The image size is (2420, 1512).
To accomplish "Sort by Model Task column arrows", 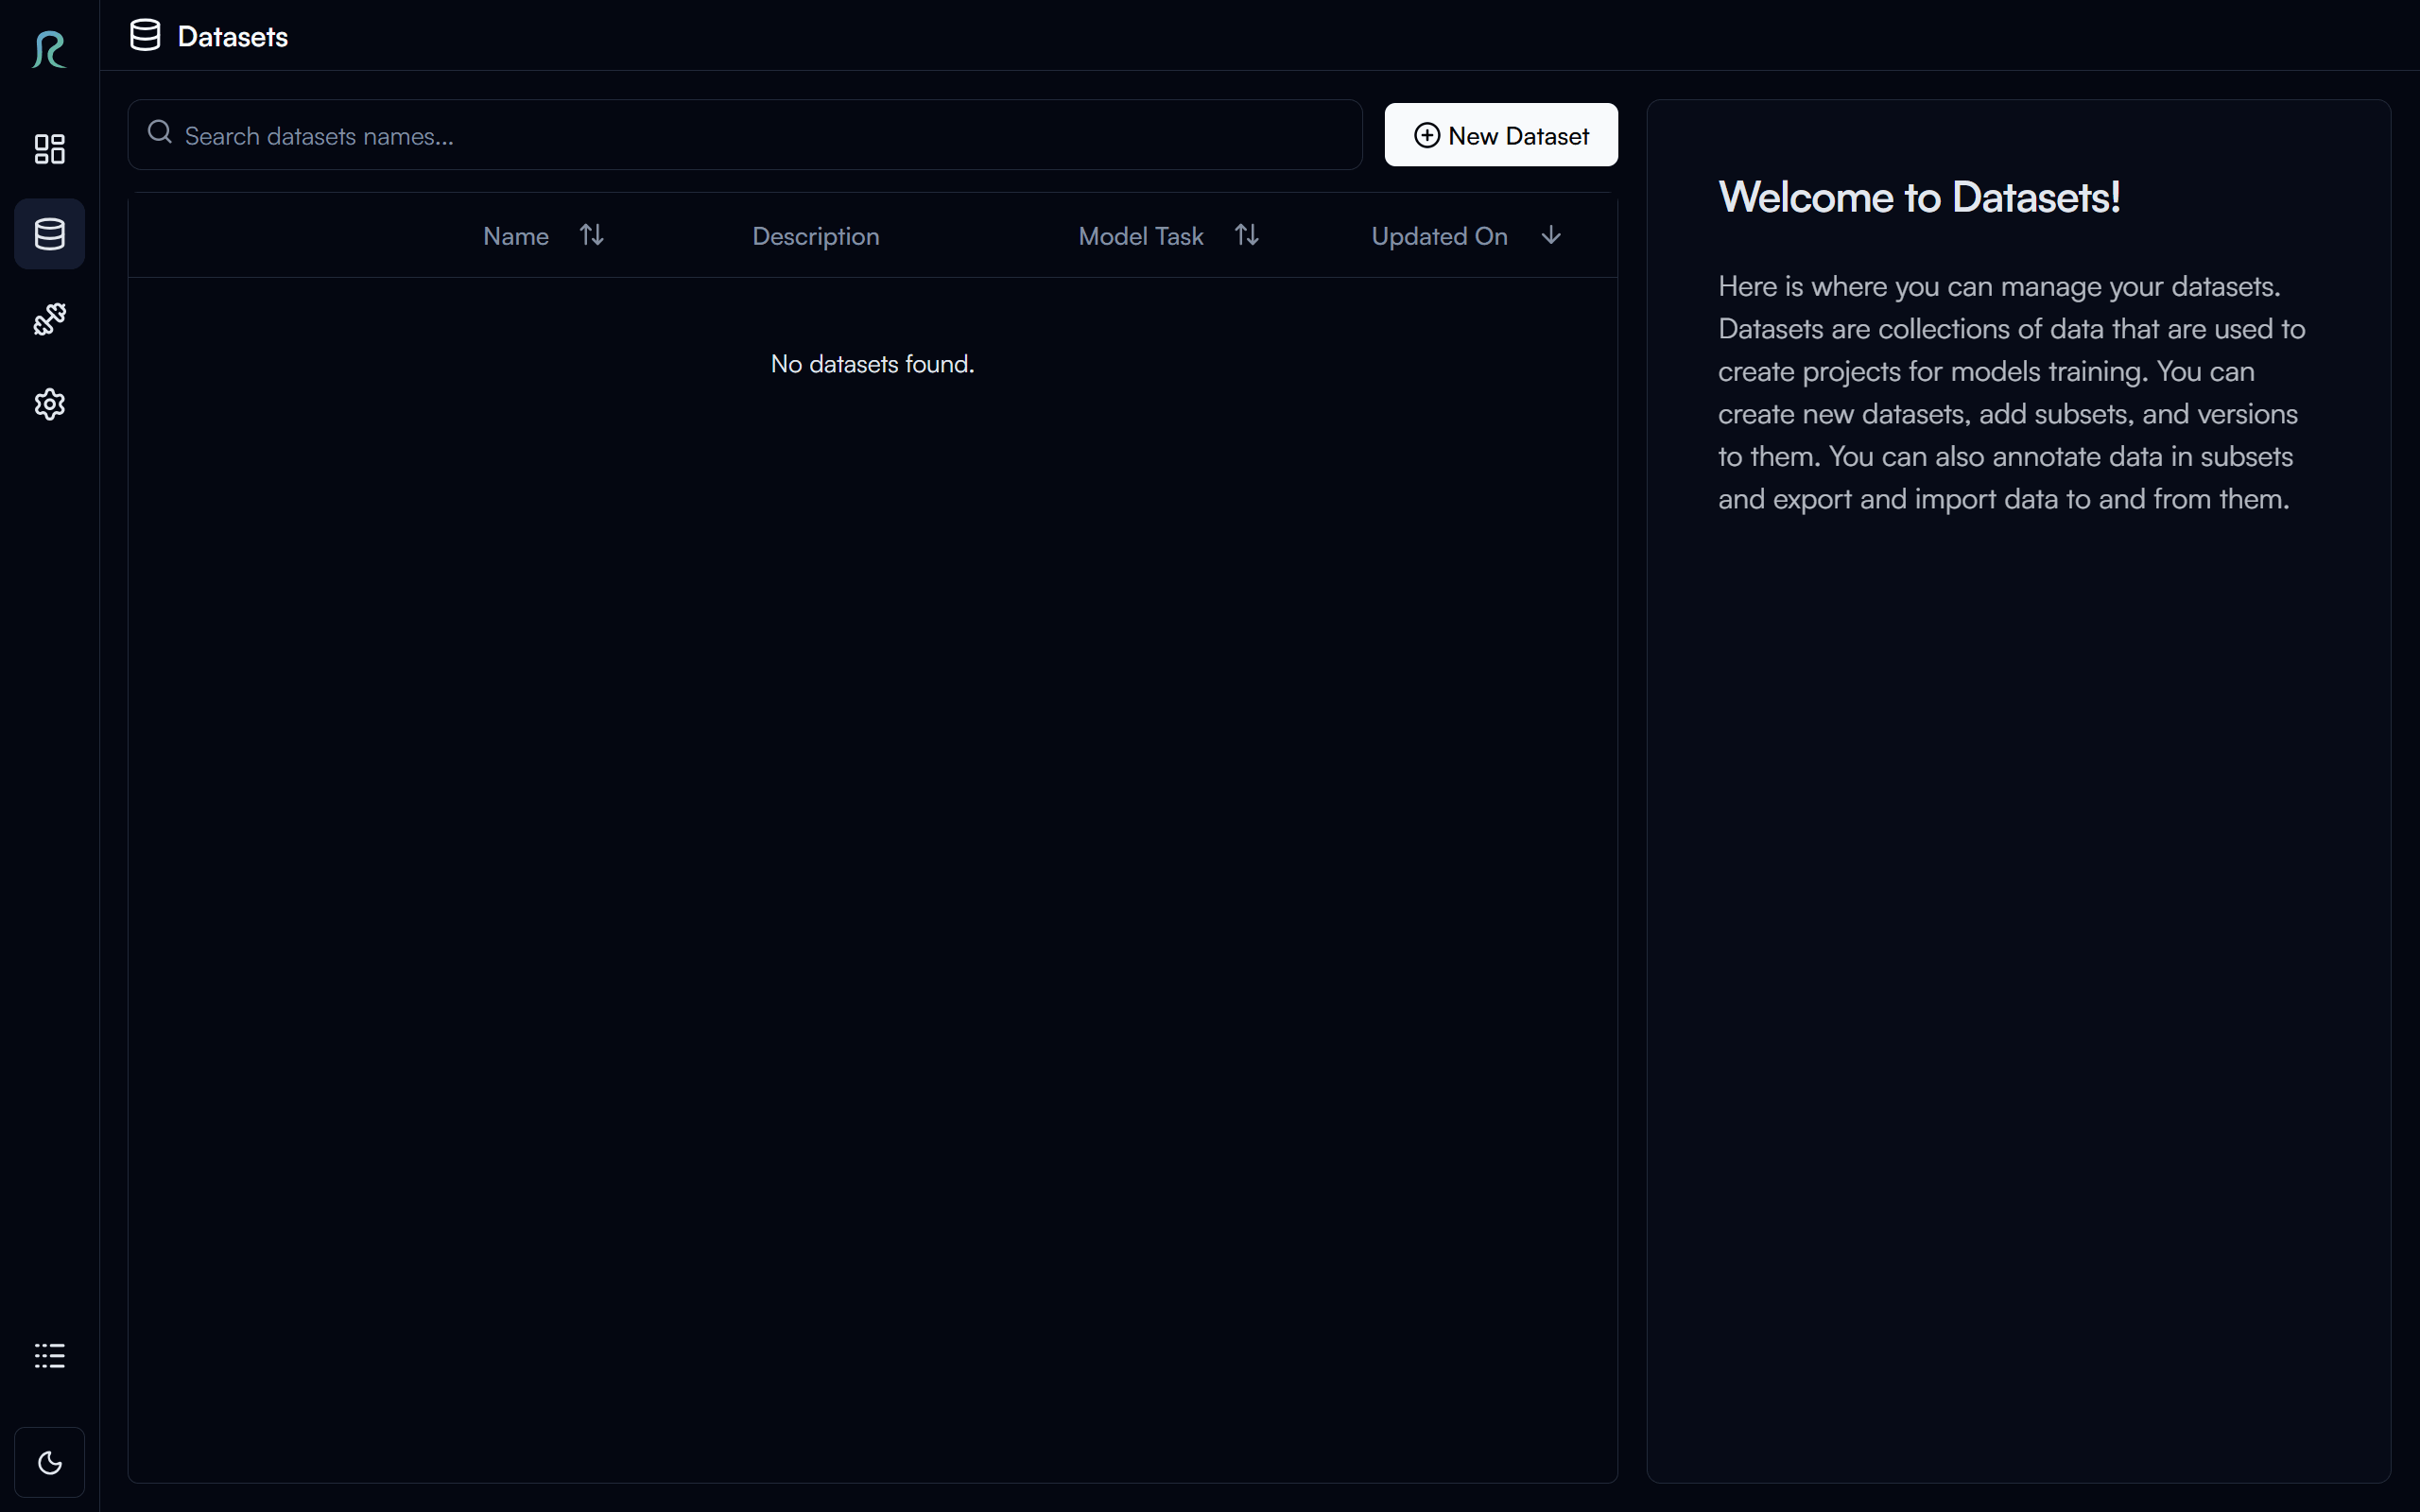I will [x=1246, y=235].
